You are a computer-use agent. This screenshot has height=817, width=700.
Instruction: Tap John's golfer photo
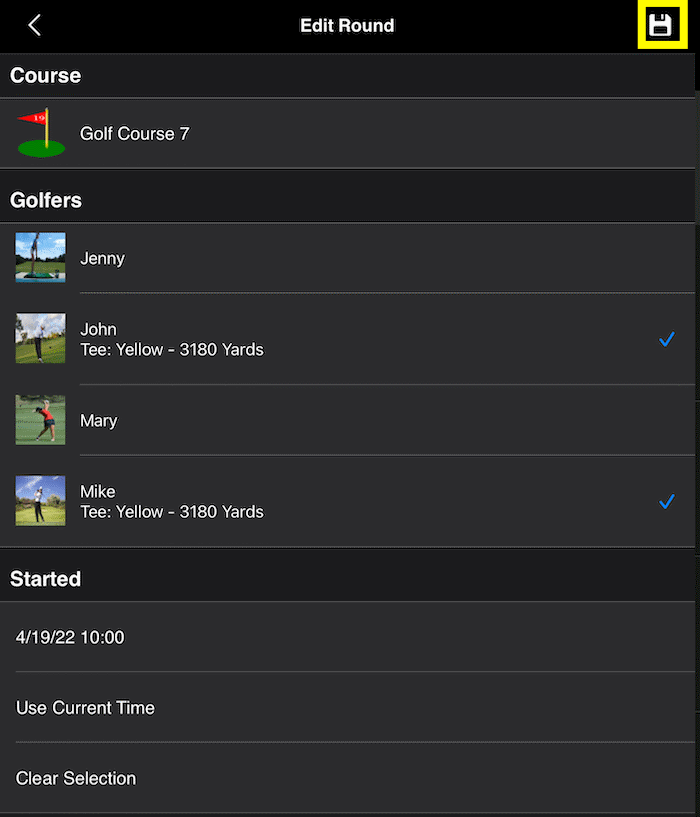pos(41,338)
